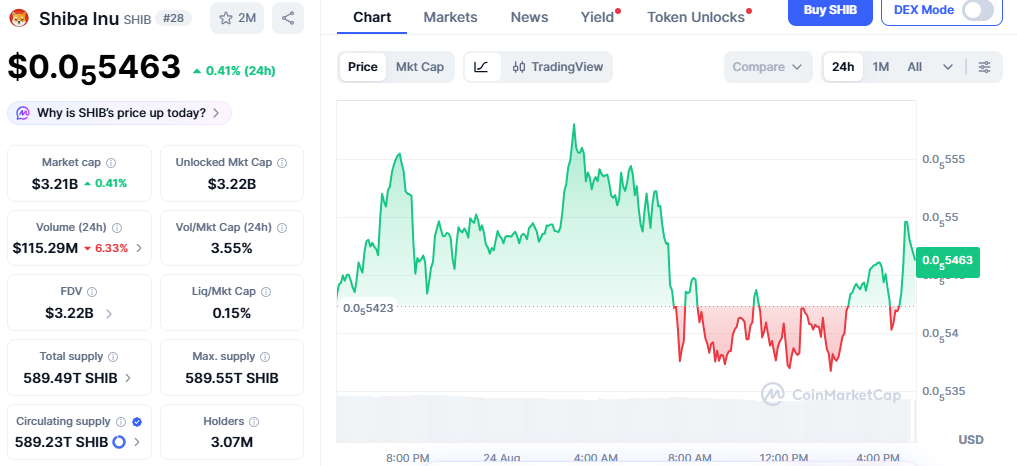Image resolution: width=1017 pixels, height=466 pixels.
Task: Expand FDV details chevron
Action: [108, 313]
